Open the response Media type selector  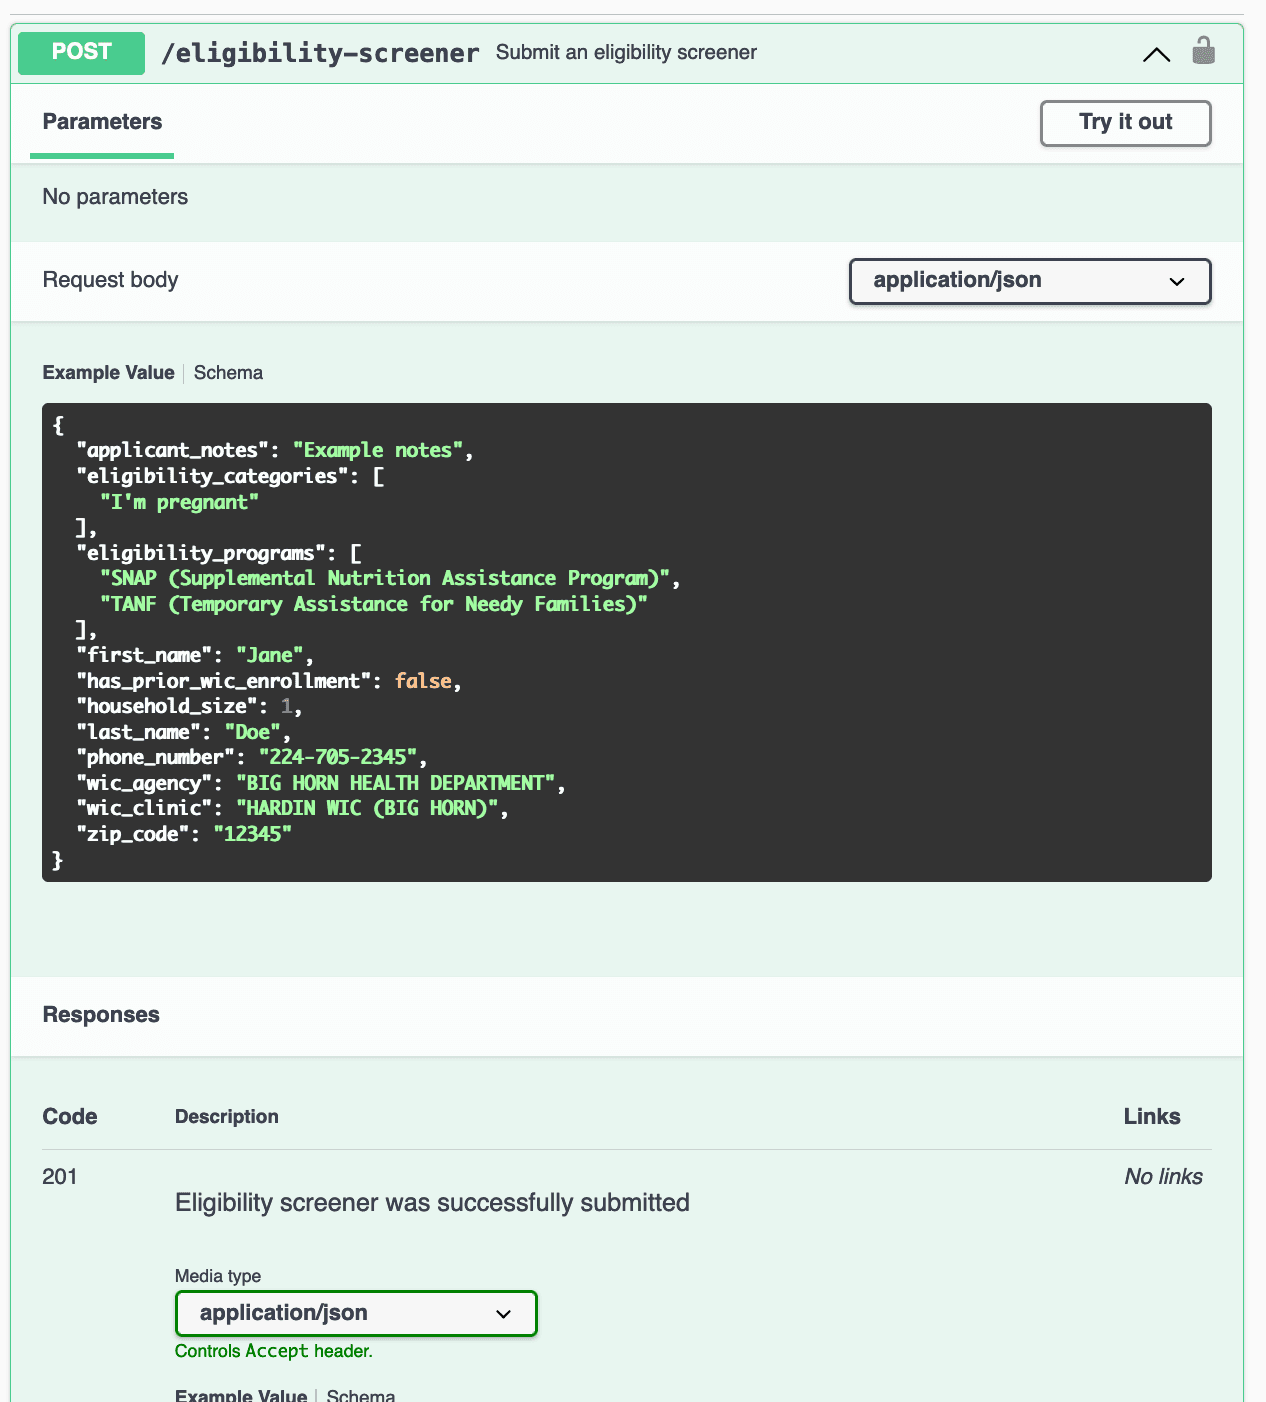(x=355, y=1313)
